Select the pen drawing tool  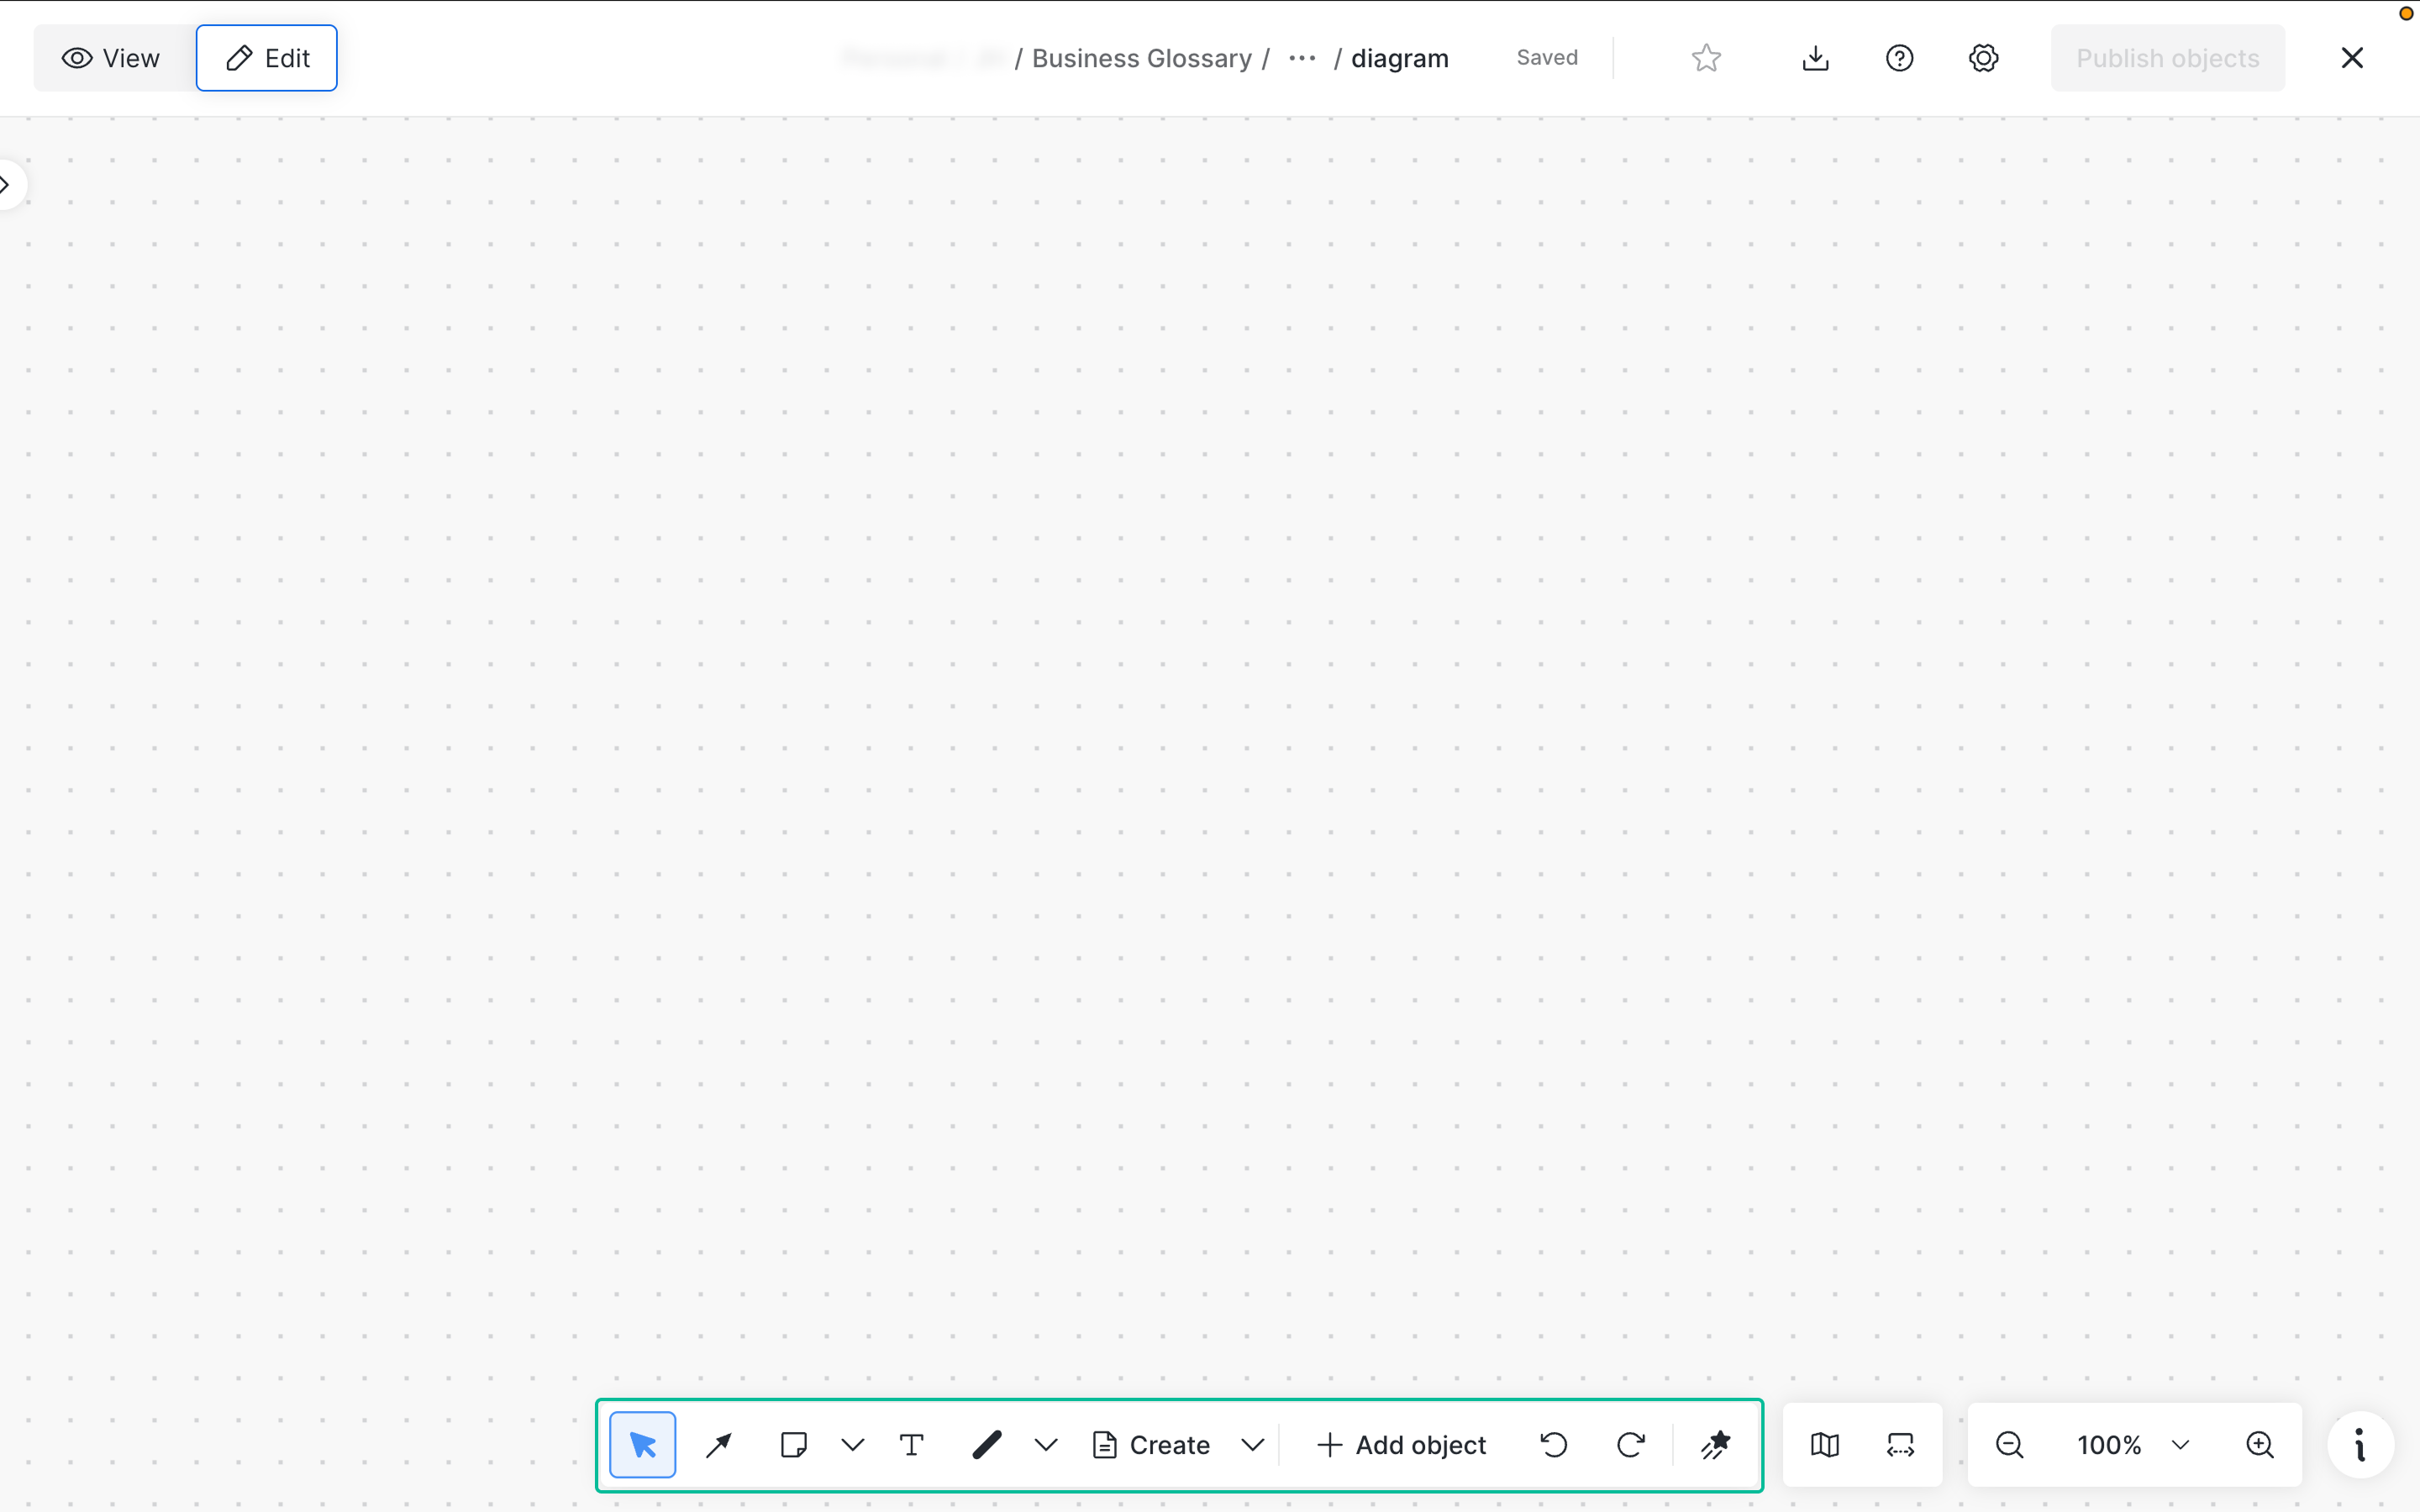click(986, 1444)
